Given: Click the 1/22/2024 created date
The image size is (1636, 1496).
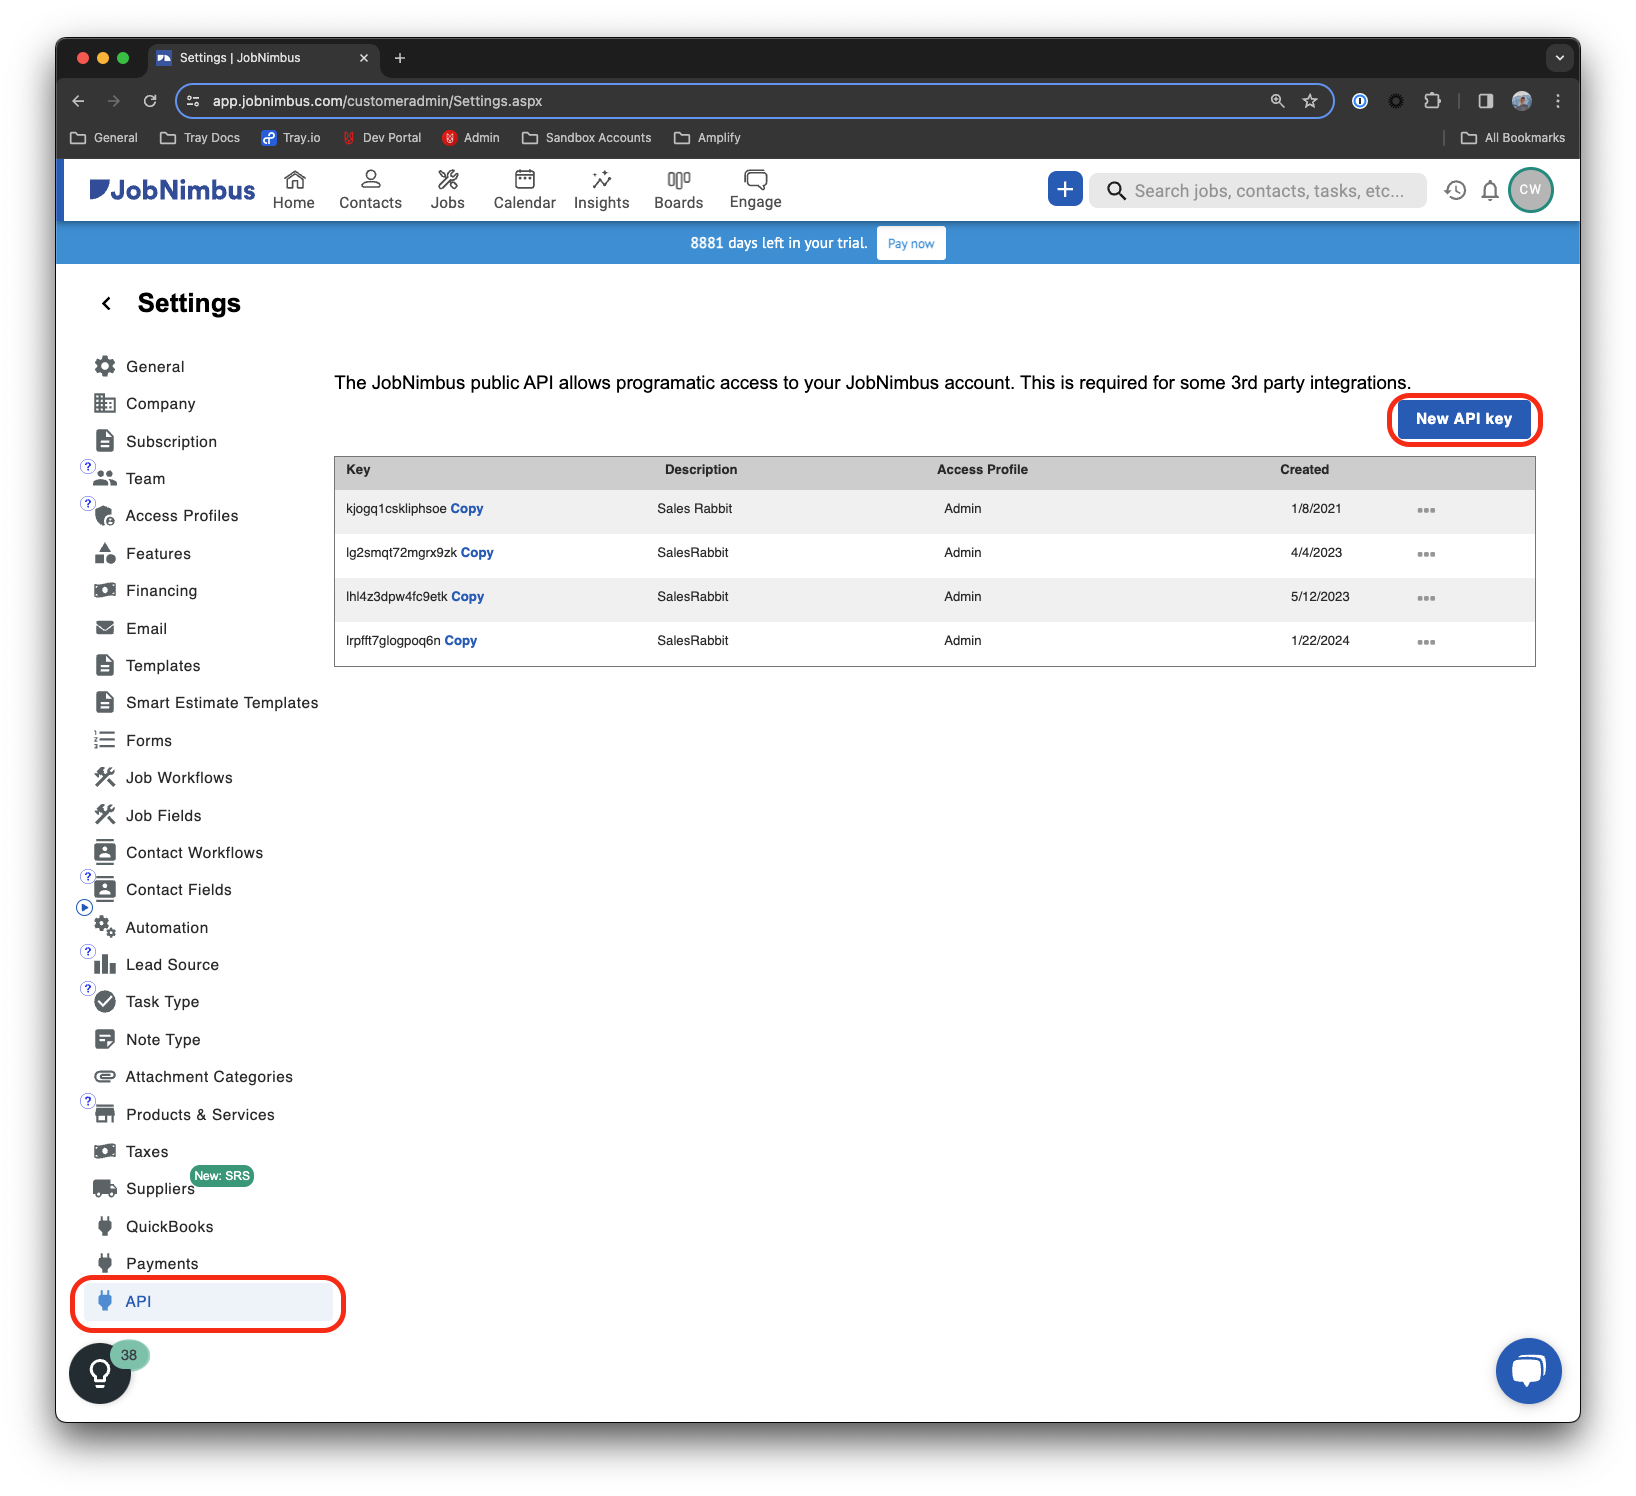Looking at the screenshot, I should coord(1320,641).
